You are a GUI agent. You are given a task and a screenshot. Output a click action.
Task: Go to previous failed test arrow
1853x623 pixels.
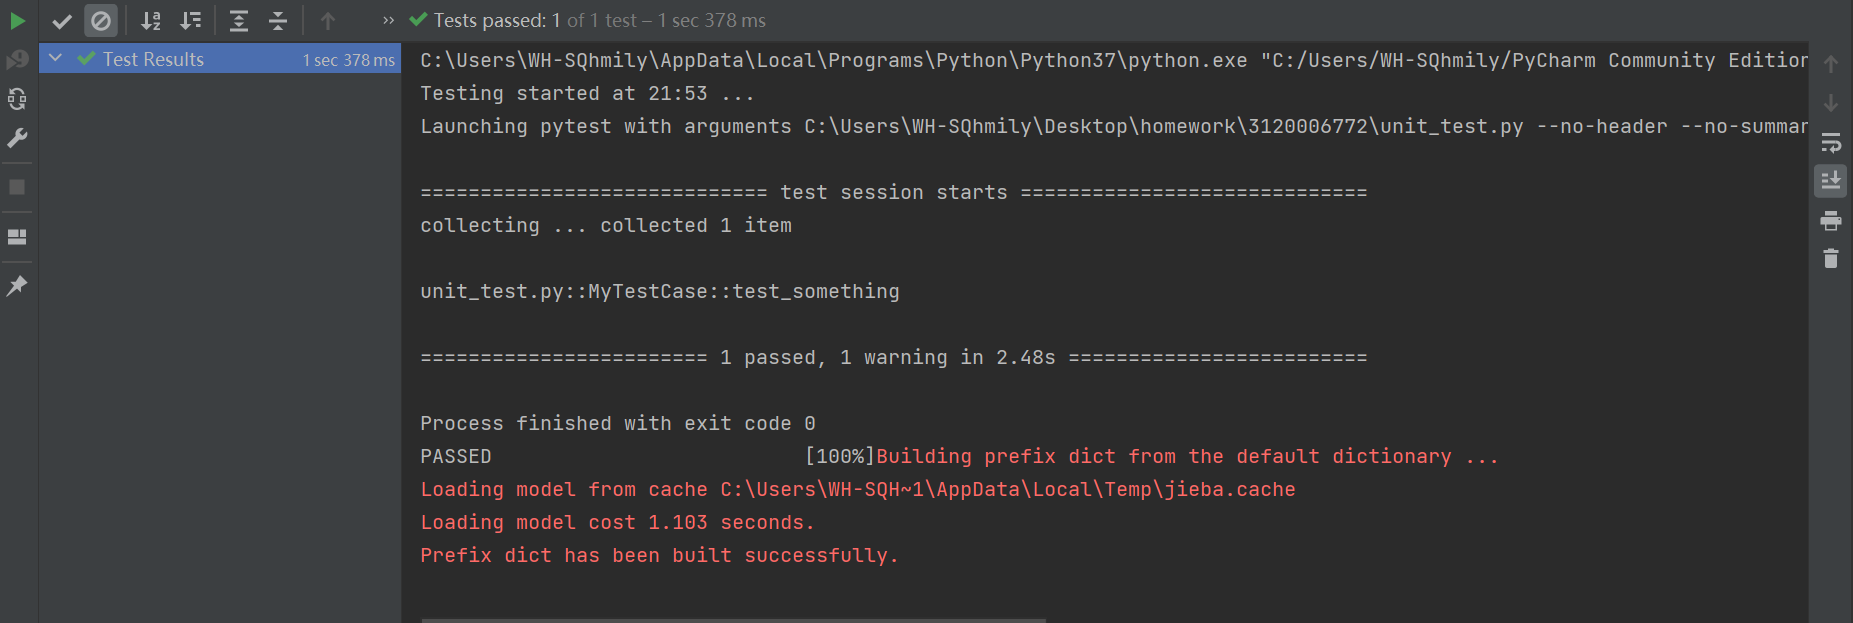tap(328, 21)
